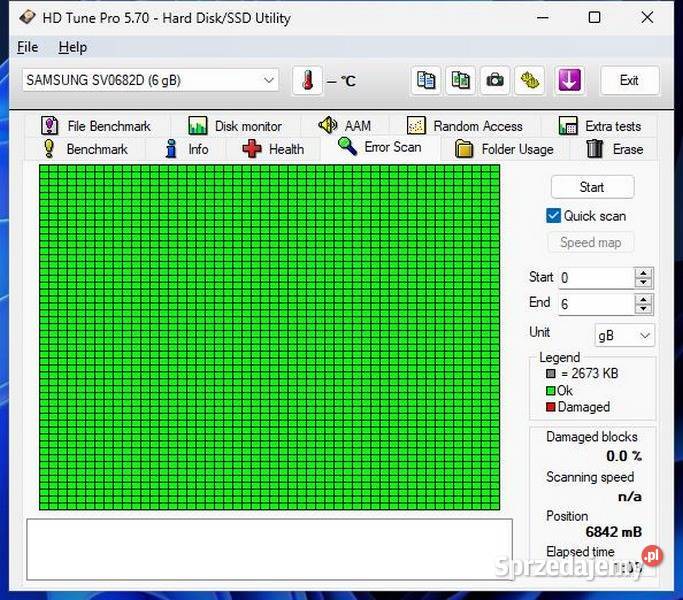
Task: Click the green Ok legend swatch
Action: click(x=551, y=390)
